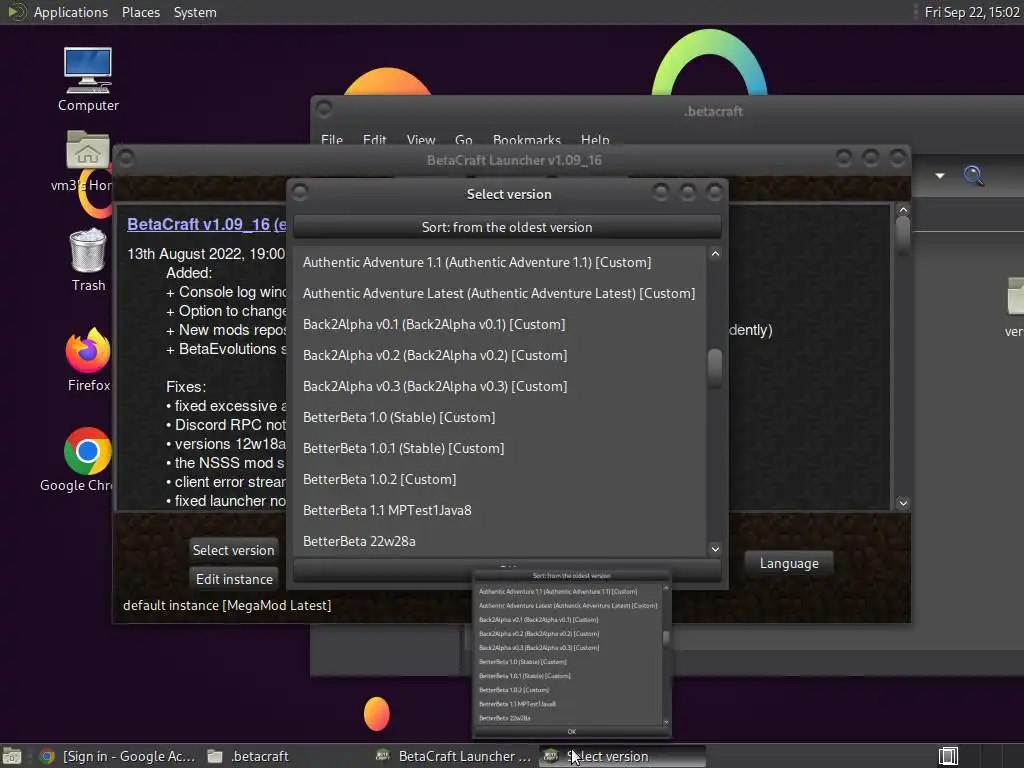Open the BetaCraft v1.09_16 changelog link
The height and width of the screenshot is (768, 1024).
coord(206,224)
